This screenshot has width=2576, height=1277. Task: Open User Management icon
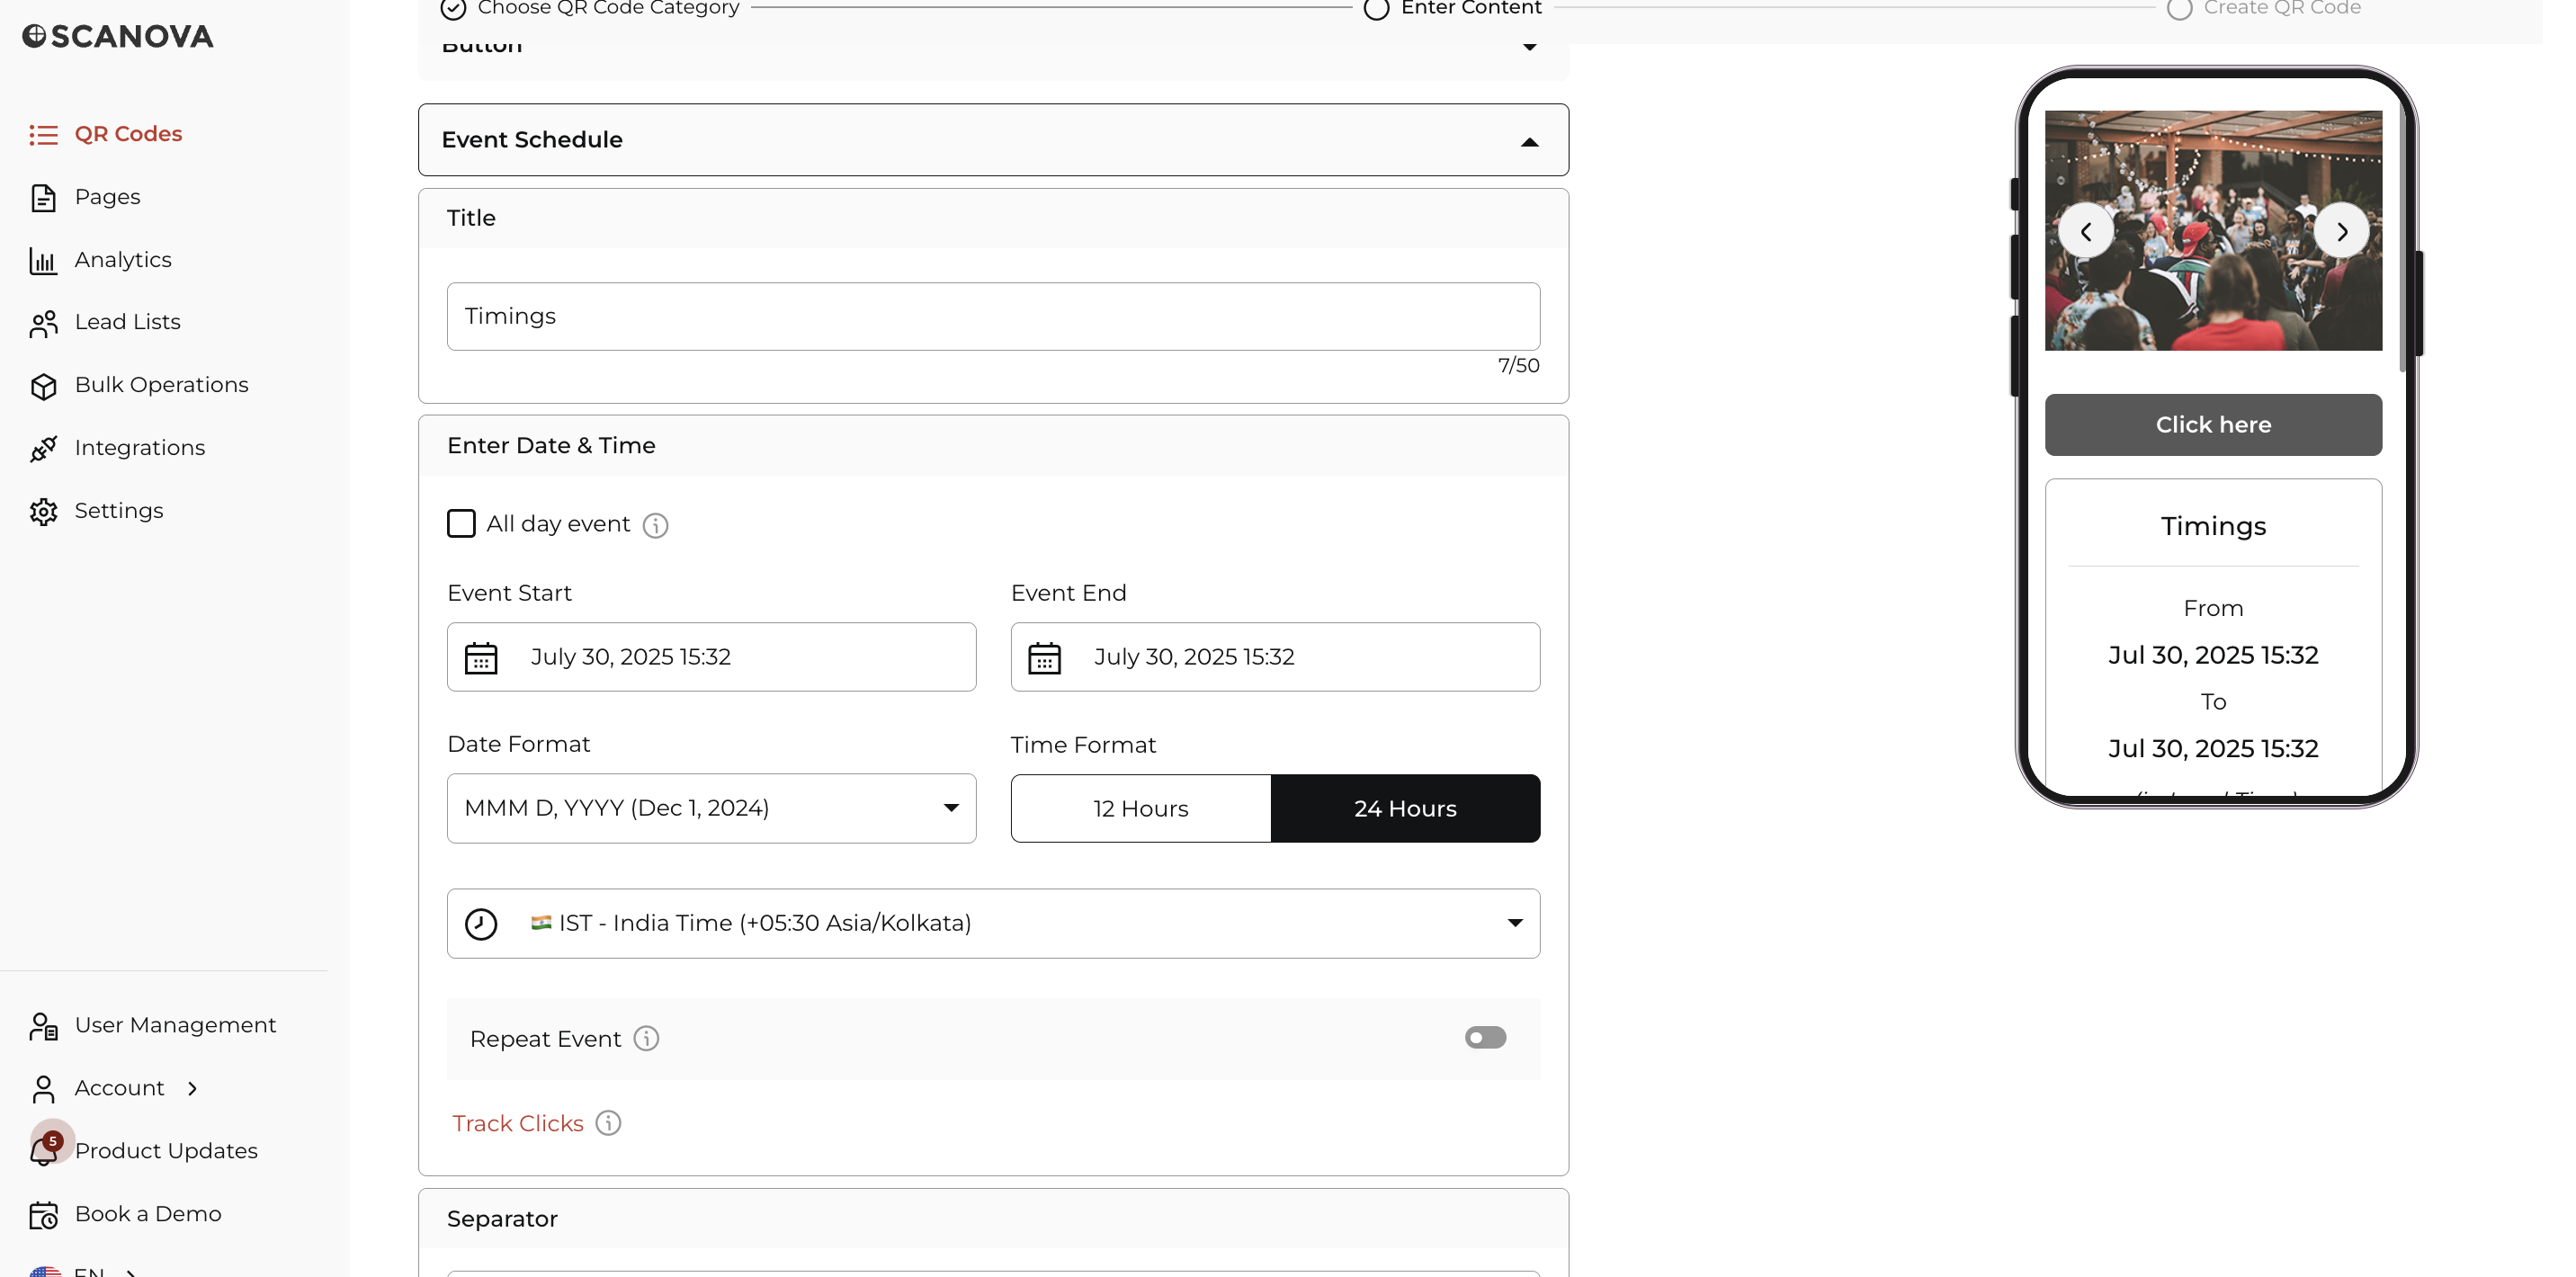[43, 1026]
